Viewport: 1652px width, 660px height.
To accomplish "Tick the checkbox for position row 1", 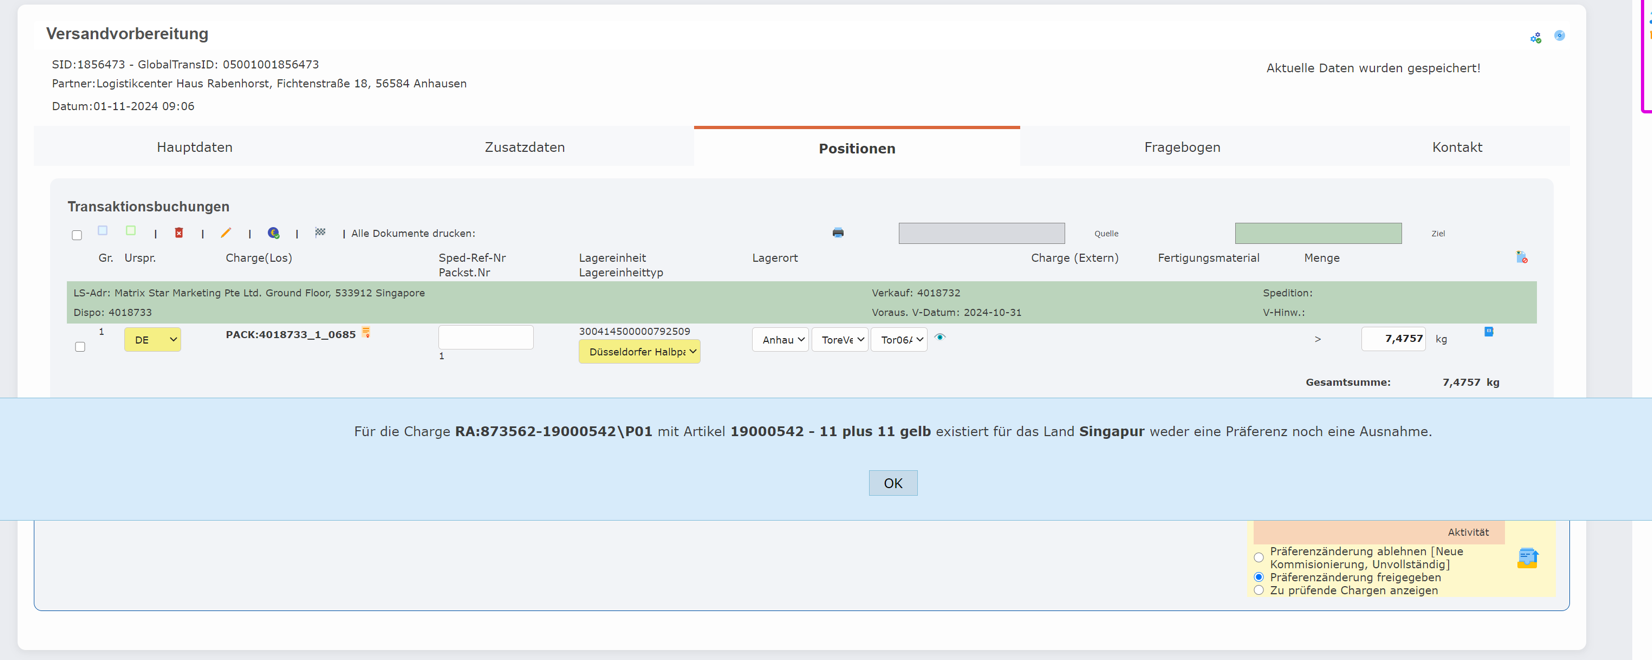I will tap(80, 347).
